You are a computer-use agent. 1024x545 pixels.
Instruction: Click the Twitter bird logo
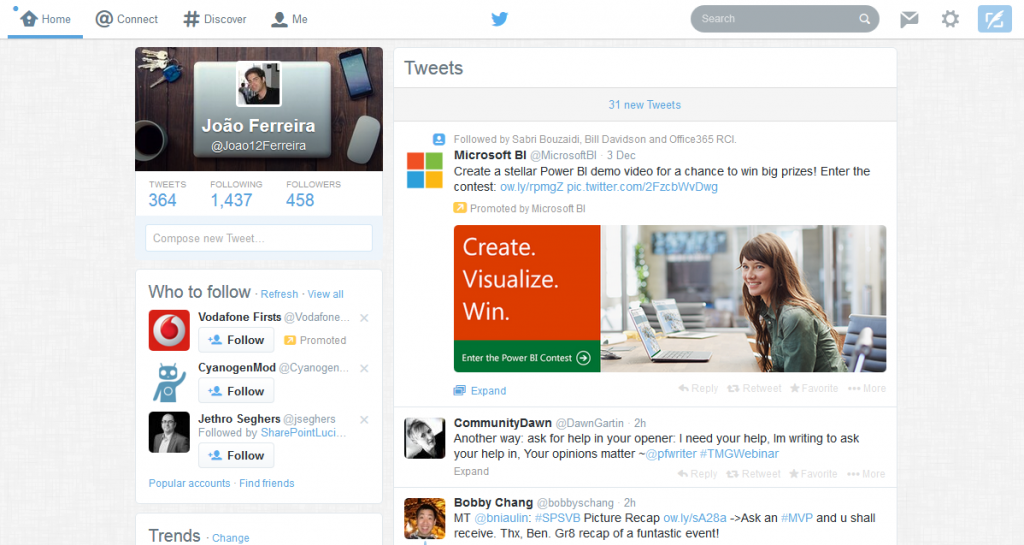pos(500,19)
